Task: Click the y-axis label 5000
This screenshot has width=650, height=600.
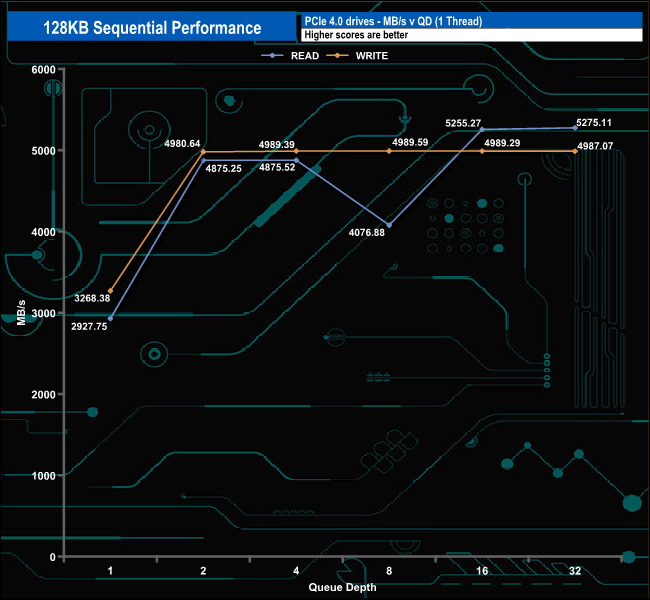Action: point(44,151)
